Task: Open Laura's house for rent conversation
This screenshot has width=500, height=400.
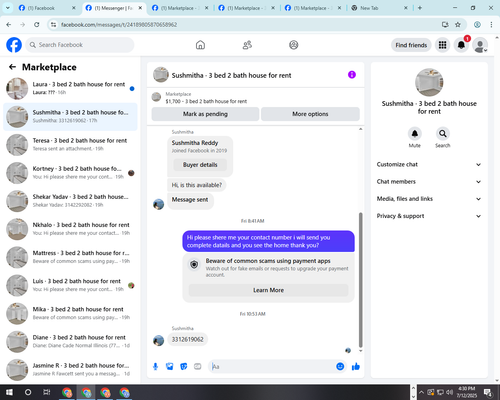Action: 70,89
